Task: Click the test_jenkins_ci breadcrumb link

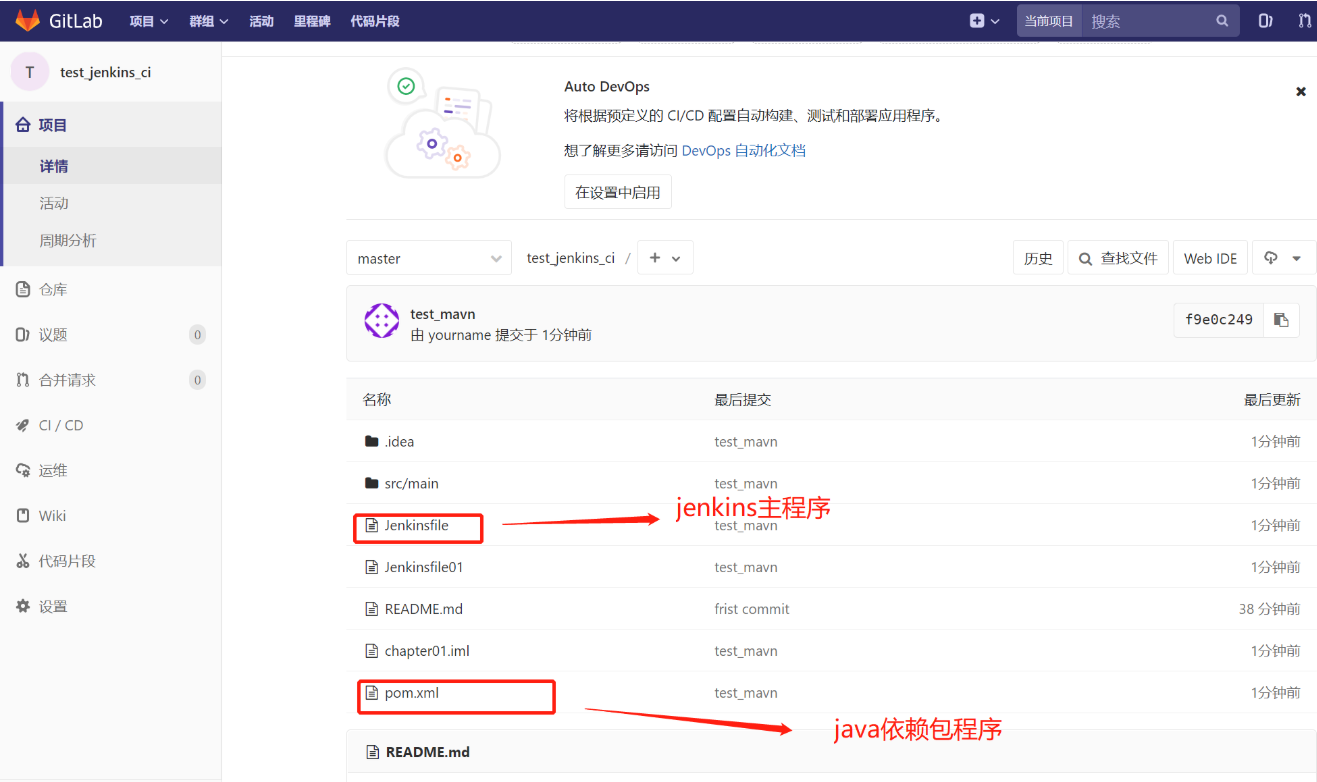Action: [x=571, y=258]
